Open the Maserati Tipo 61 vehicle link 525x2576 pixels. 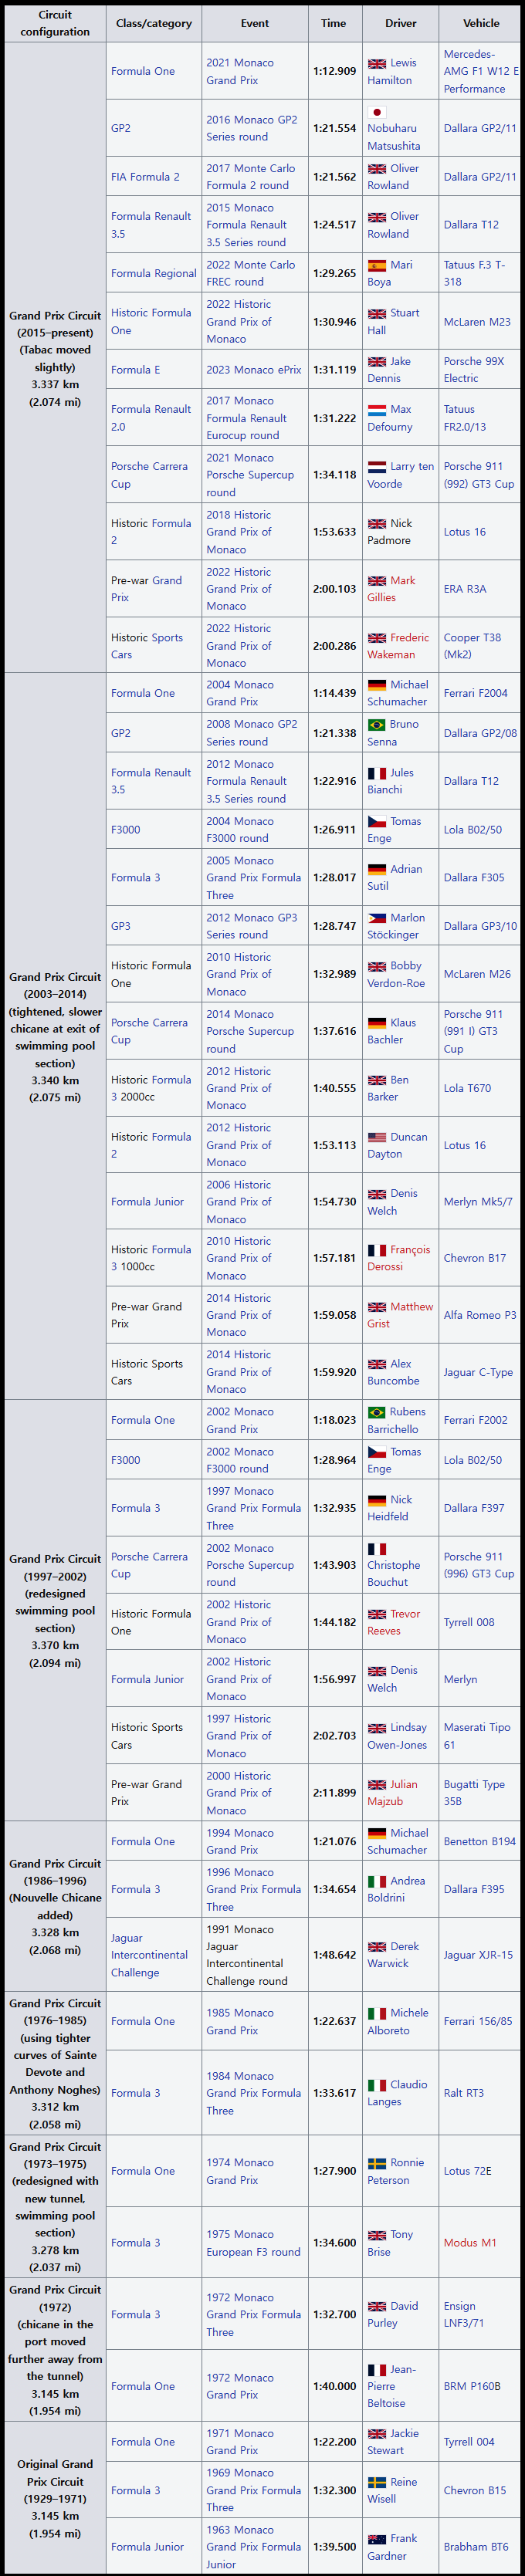click(477, 1736)
